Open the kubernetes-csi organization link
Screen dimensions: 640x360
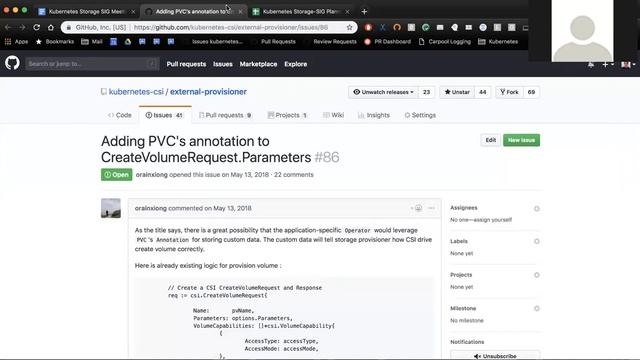pos(136,92)
